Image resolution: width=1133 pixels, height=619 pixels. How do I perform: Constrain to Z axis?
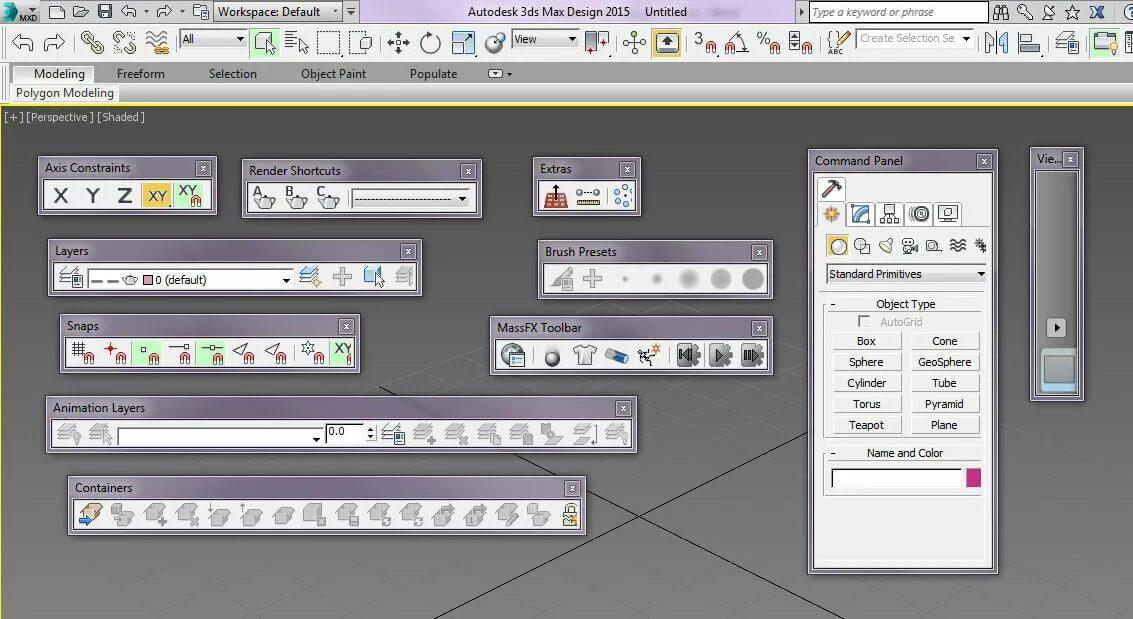coord(124,195)
